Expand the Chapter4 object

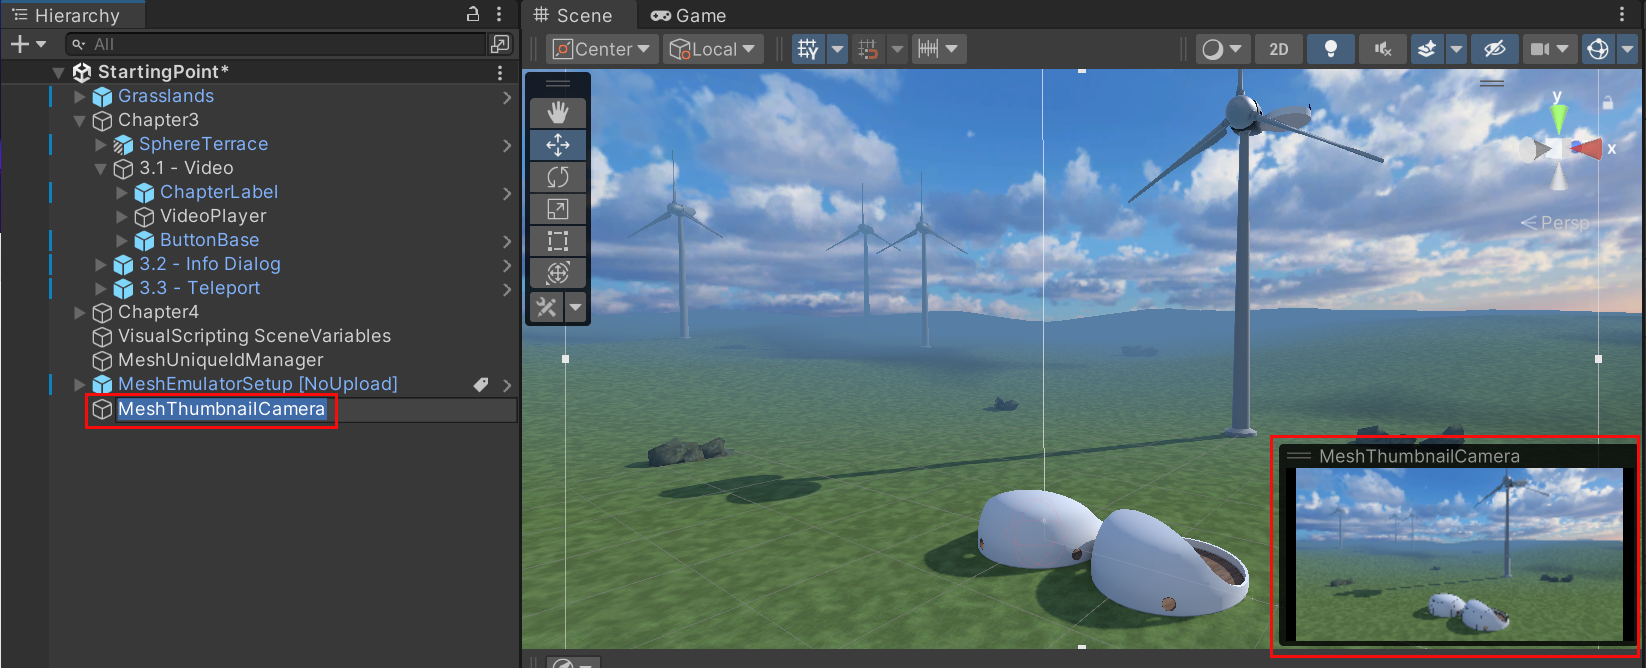click(80, 312)
